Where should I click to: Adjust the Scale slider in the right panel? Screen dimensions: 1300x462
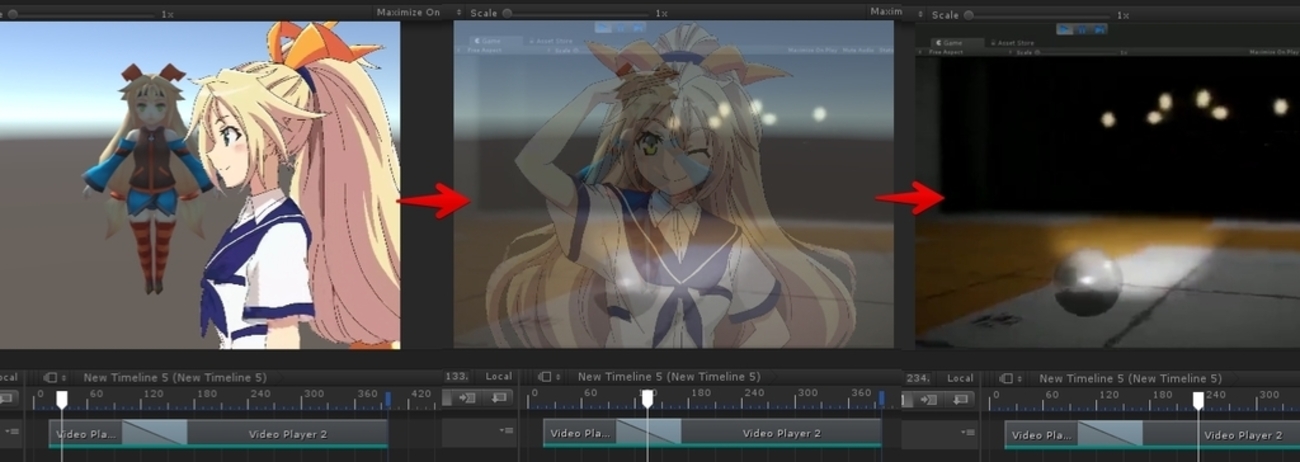click(1035, 15)
